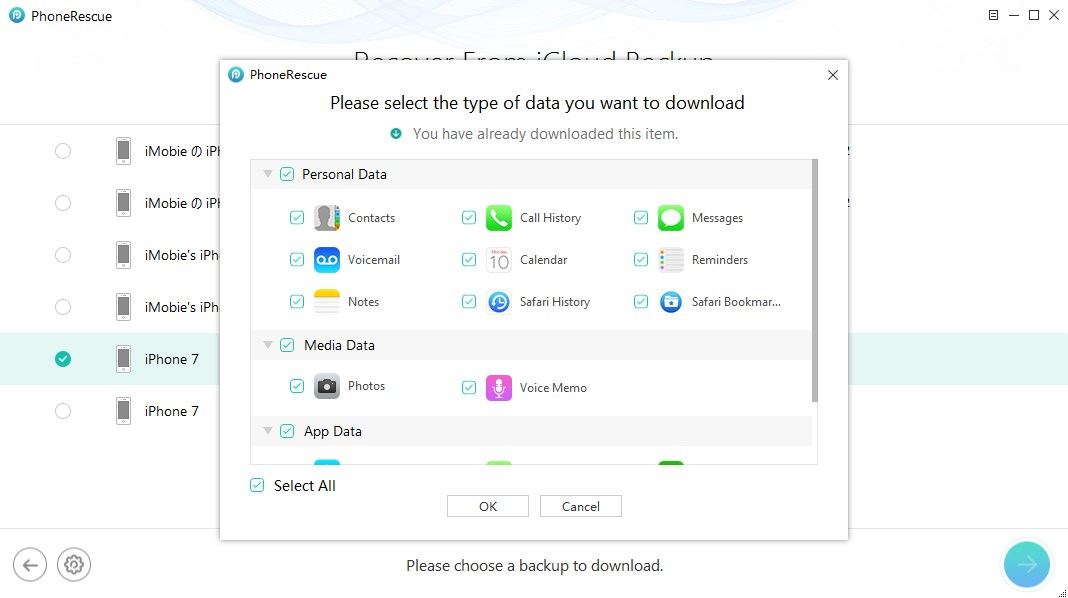
Task: Uncheck the App Data group checkbox
Action: pyautogui.click(x=287, y=431)
